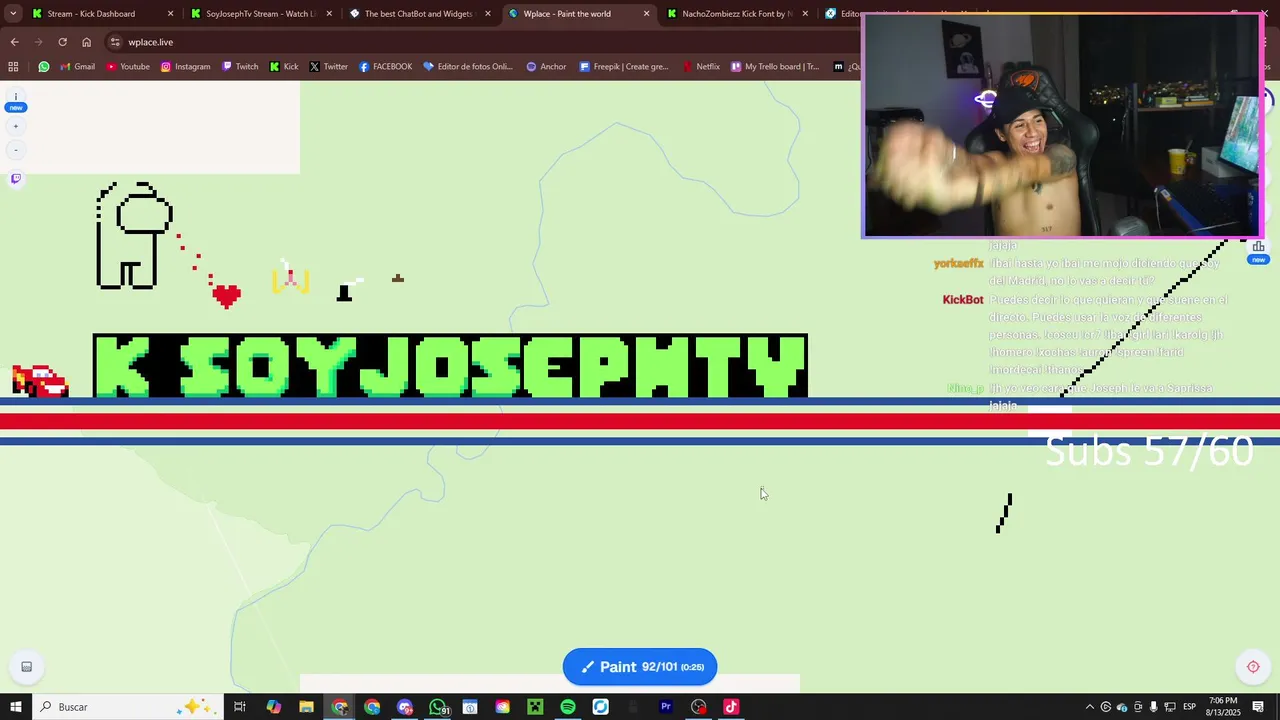This screenshot has width=1280, height=720.
Task: Open the Twitch bookmark
Action: (240, 67)
